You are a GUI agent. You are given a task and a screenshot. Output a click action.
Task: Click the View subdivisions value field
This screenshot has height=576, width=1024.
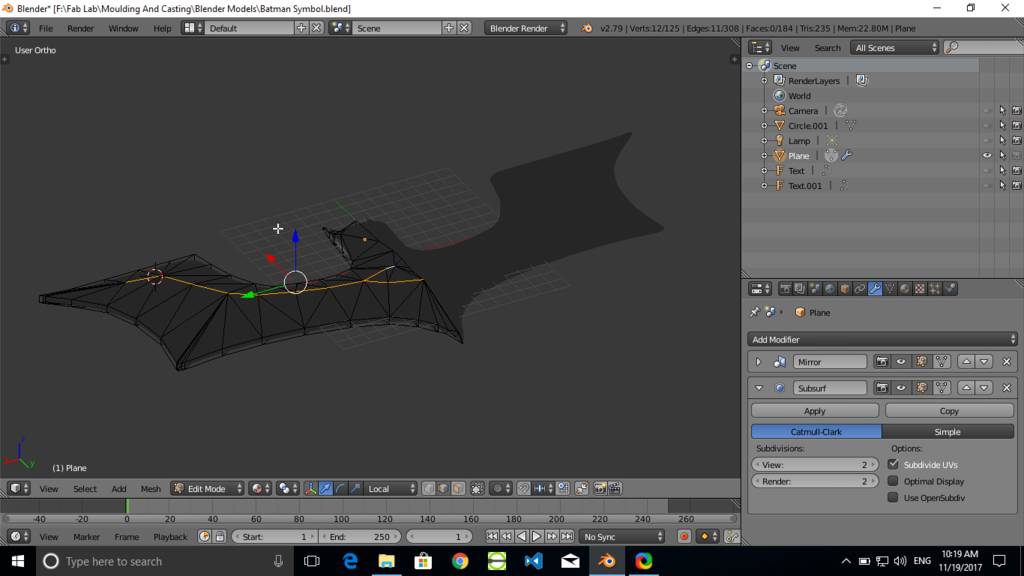815,465
